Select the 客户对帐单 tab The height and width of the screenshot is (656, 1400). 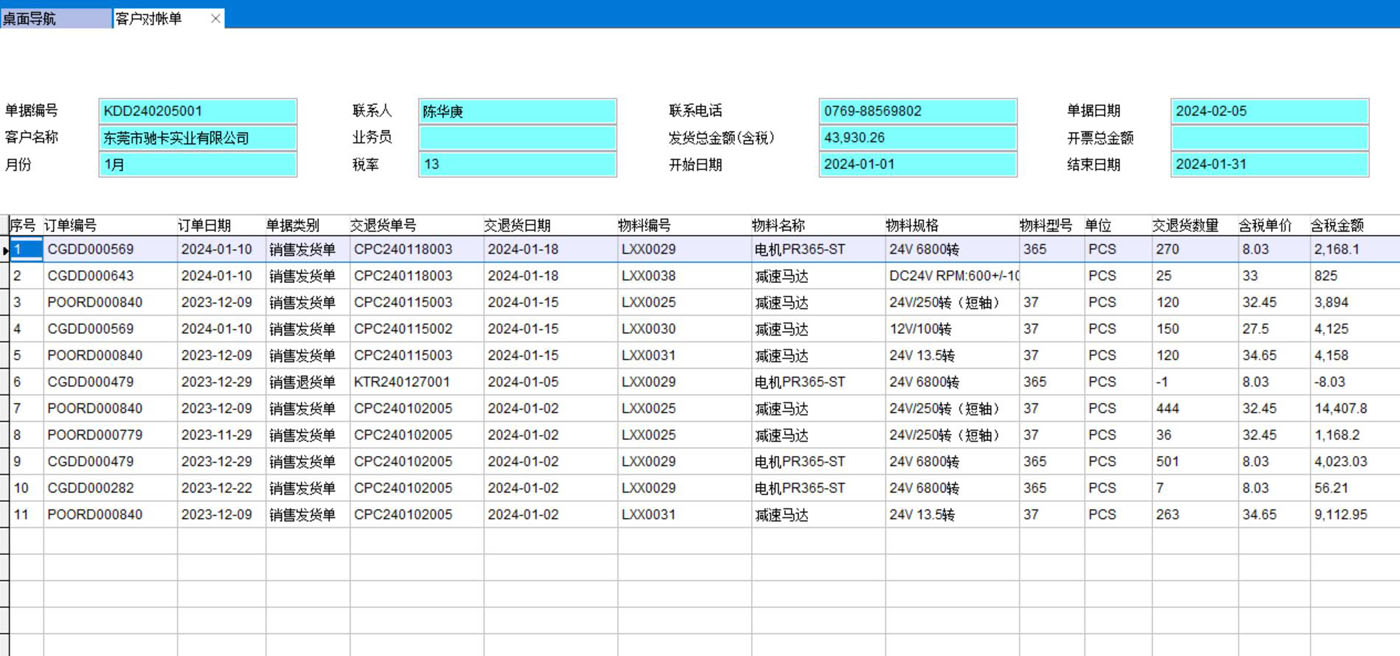pos(150,18)
